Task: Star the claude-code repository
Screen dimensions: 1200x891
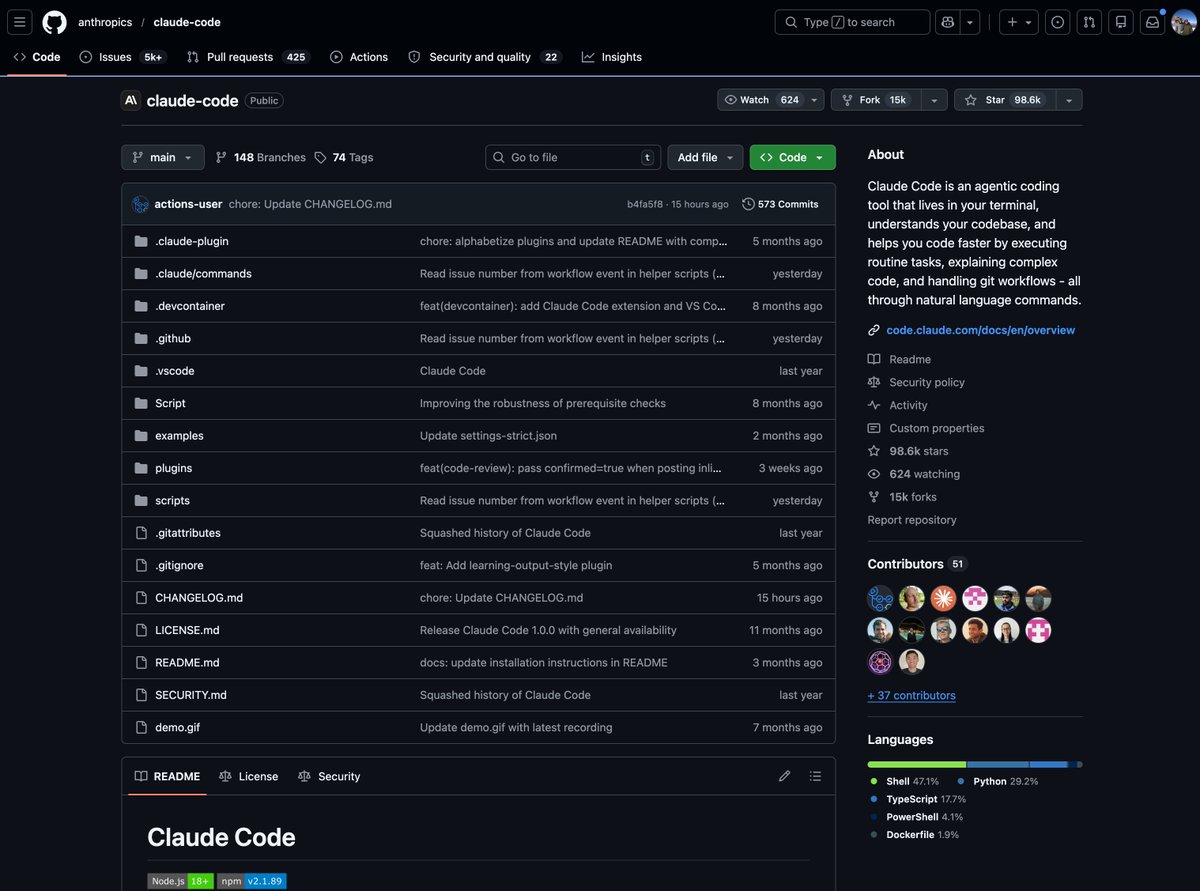Action: click(x=1005, y=100)
